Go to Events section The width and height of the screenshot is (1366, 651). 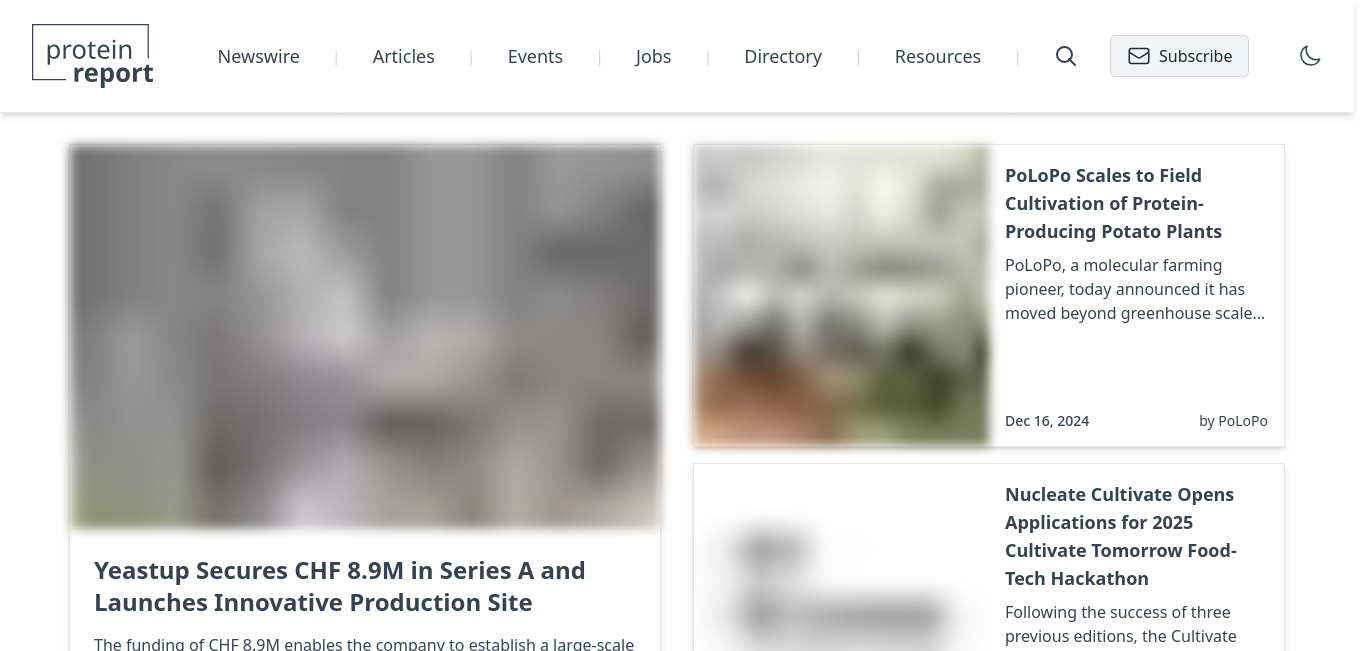(x=535, y=57)
